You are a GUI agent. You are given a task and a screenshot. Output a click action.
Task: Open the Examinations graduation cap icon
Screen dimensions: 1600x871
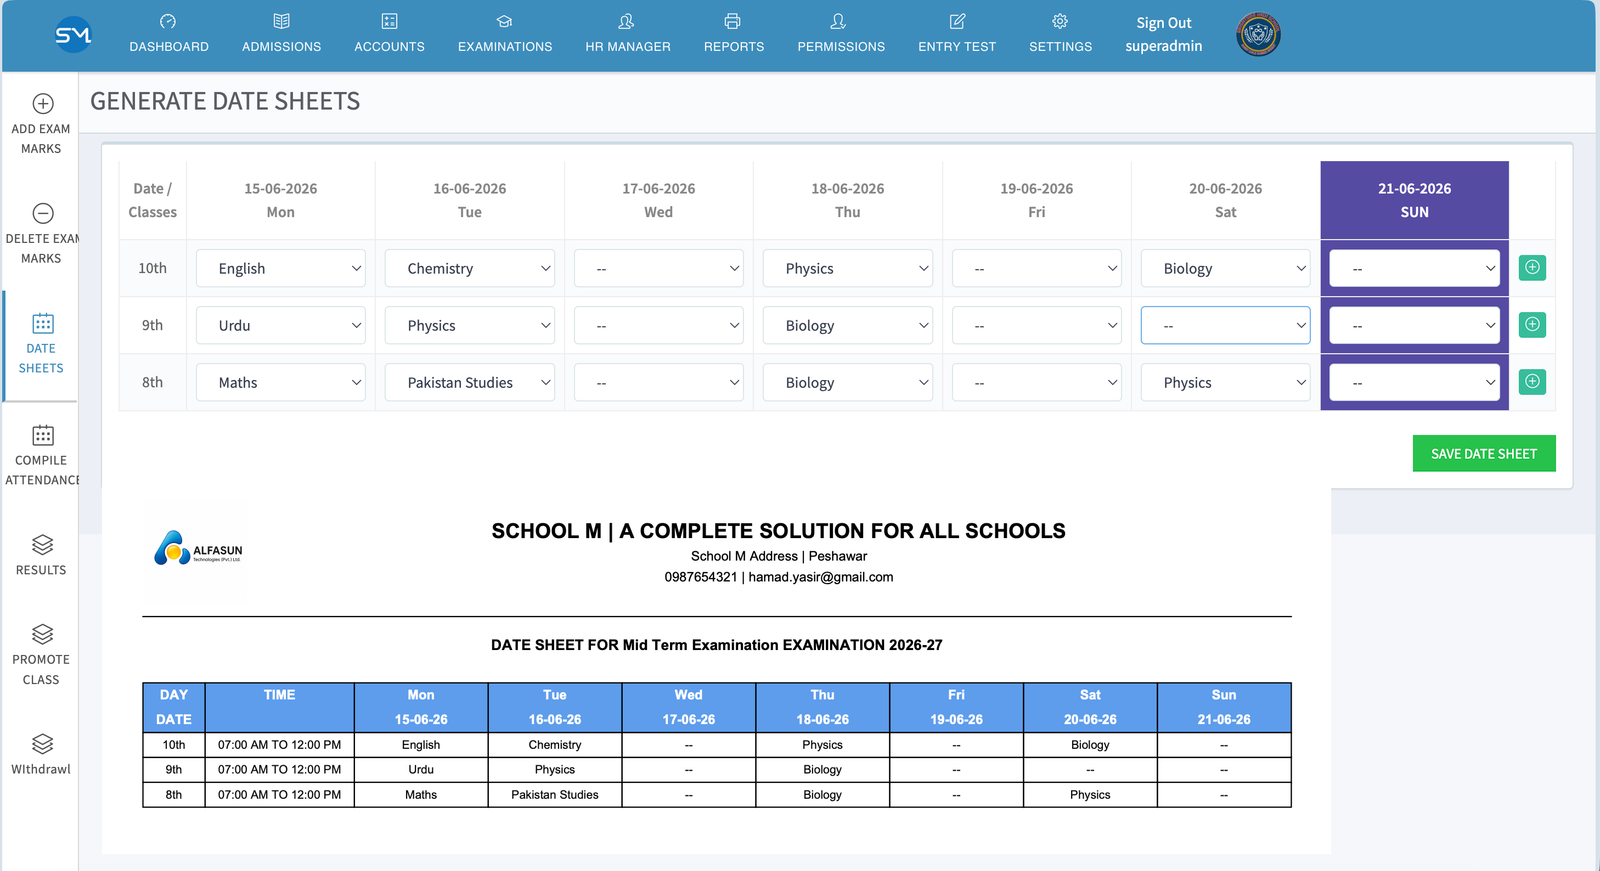coord(504,21)
